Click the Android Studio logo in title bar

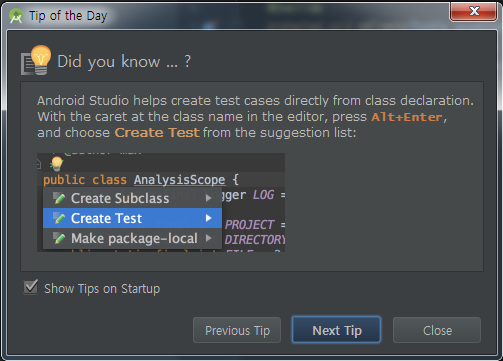tap(16, 16)
